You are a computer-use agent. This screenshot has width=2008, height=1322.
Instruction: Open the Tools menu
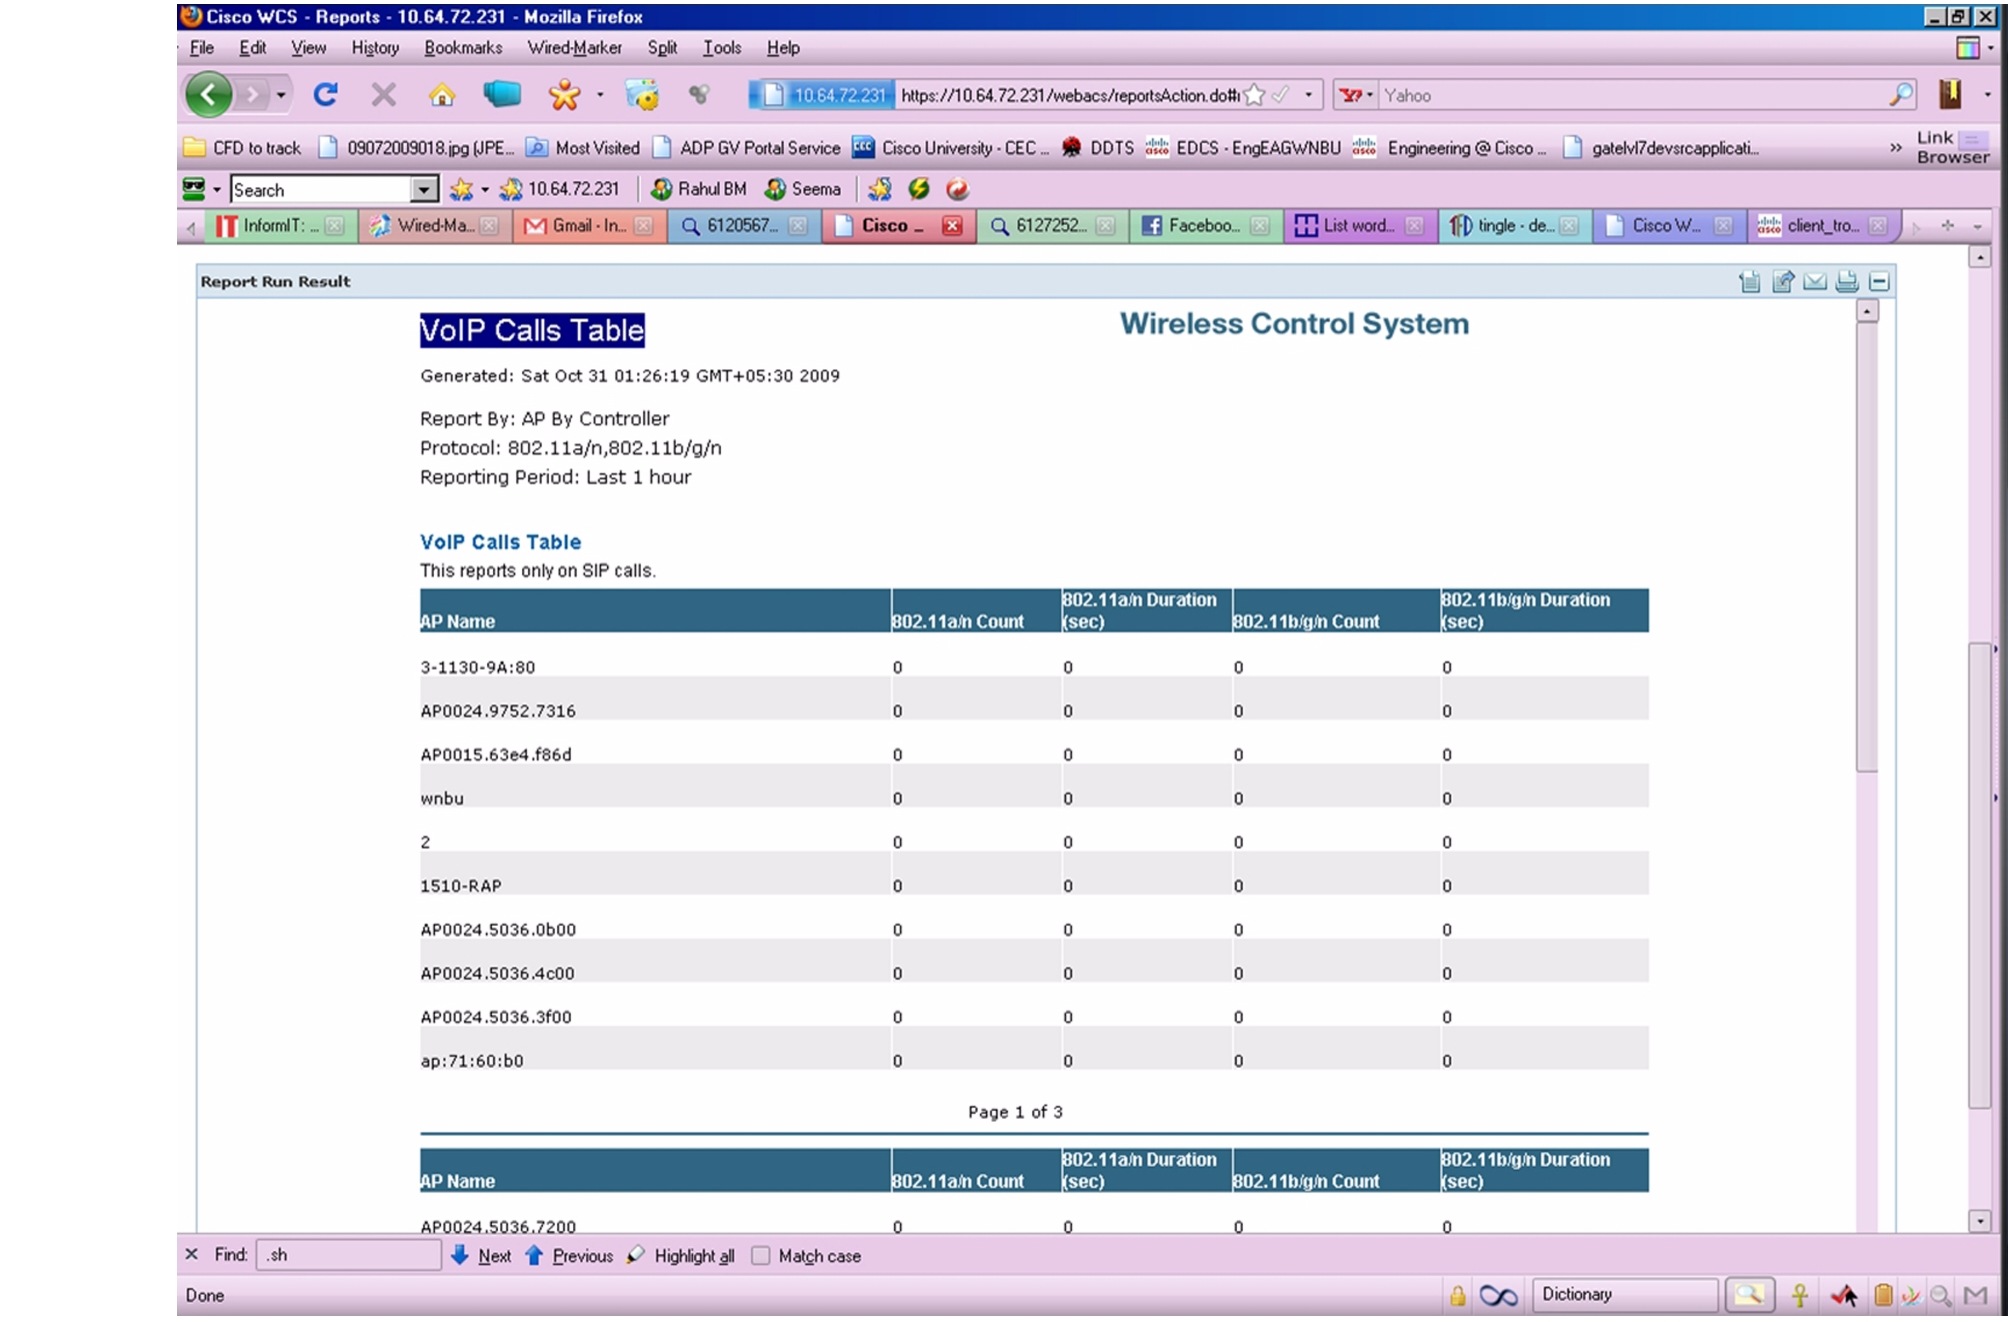point(722,47)
